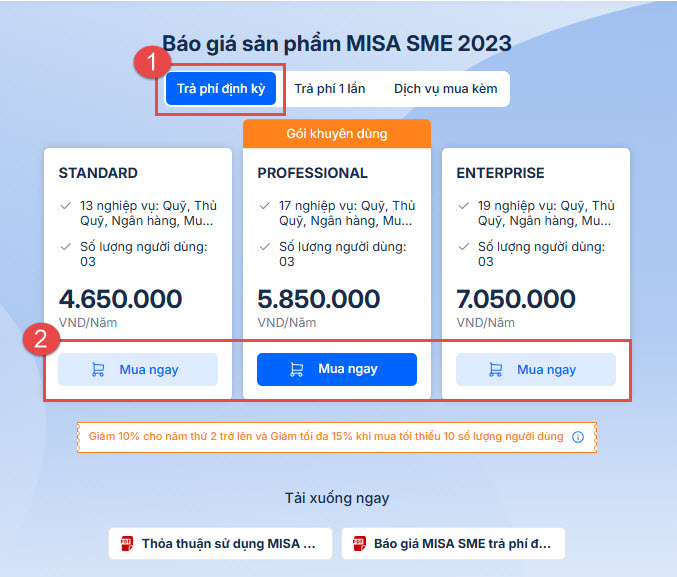Click the PROFESSIONAL price 5.850.000
This screenshot has width=677, height=577.
point(319,298)
